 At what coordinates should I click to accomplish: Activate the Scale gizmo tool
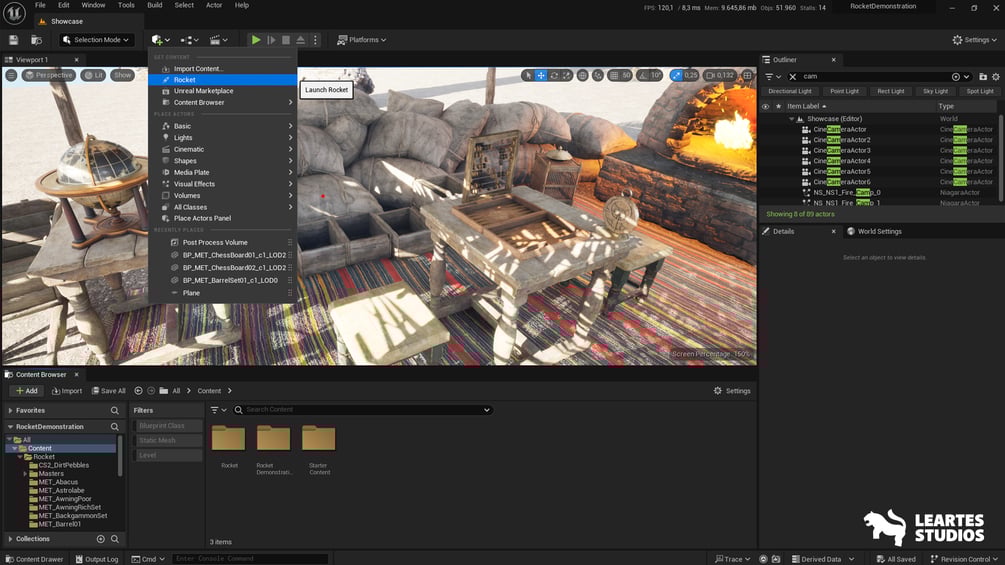coord(567,76)
